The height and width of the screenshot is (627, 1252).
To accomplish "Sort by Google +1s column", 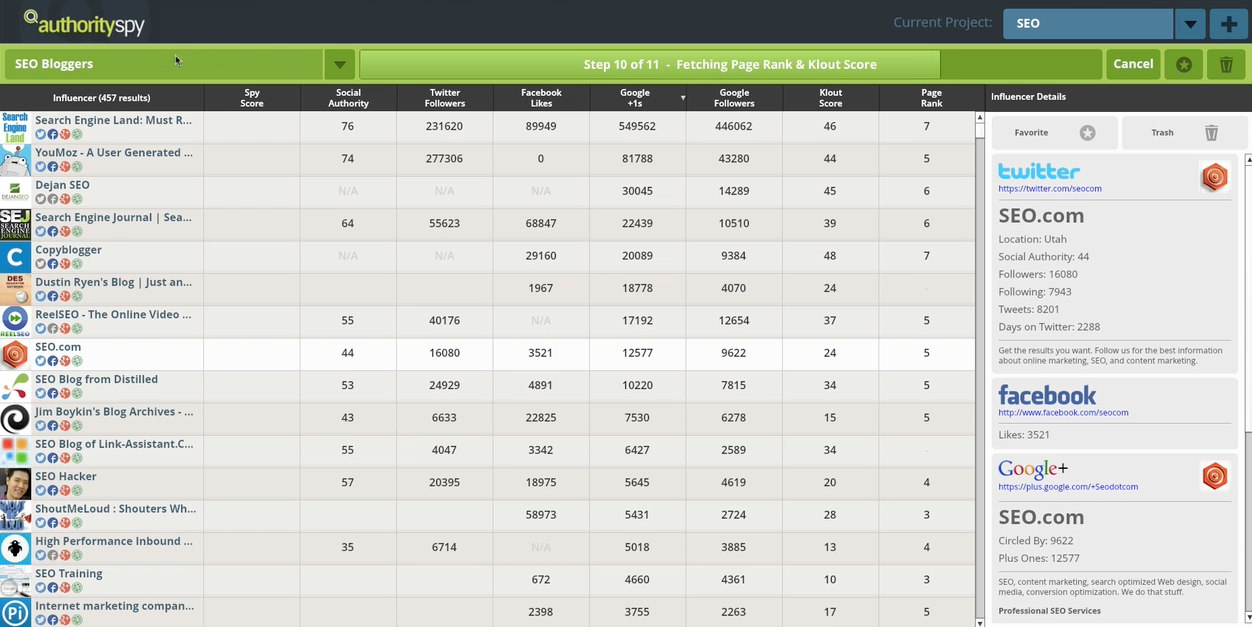I will [635, 97].
